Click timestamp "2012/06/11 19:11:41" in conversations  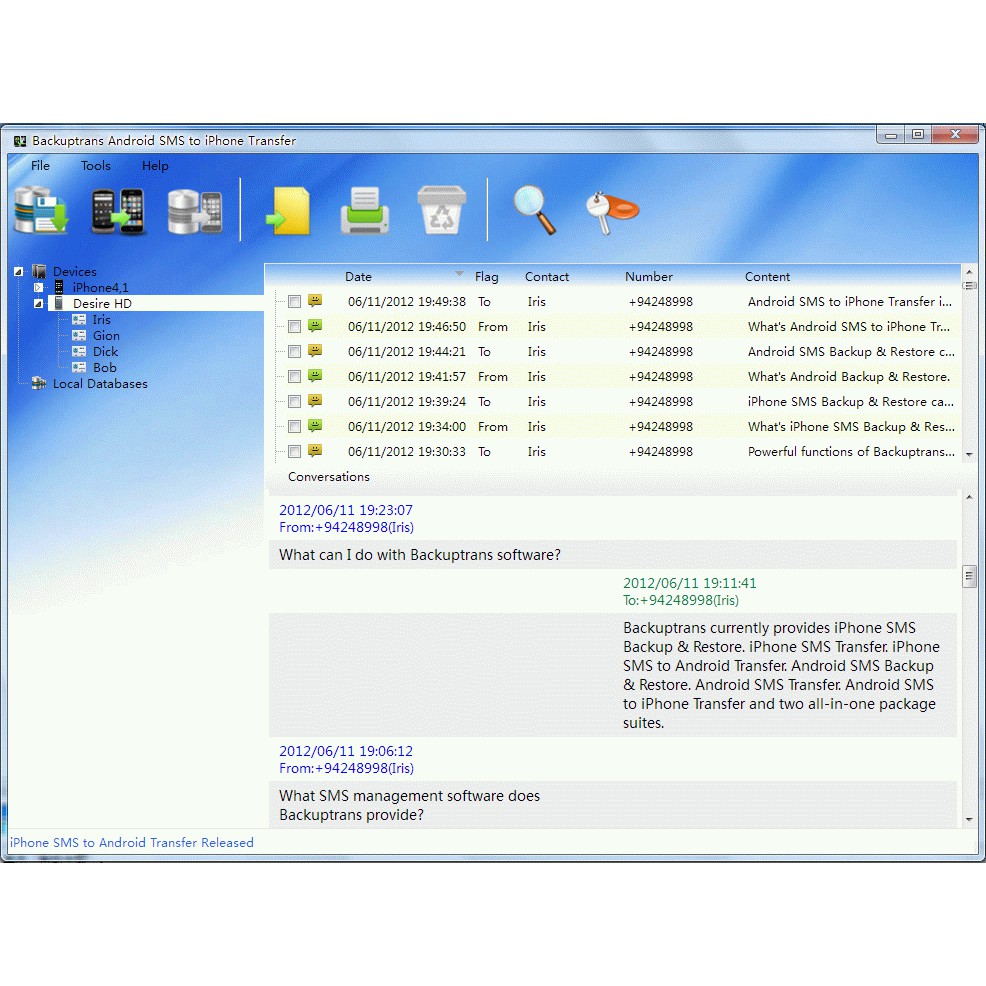(690, 583)
